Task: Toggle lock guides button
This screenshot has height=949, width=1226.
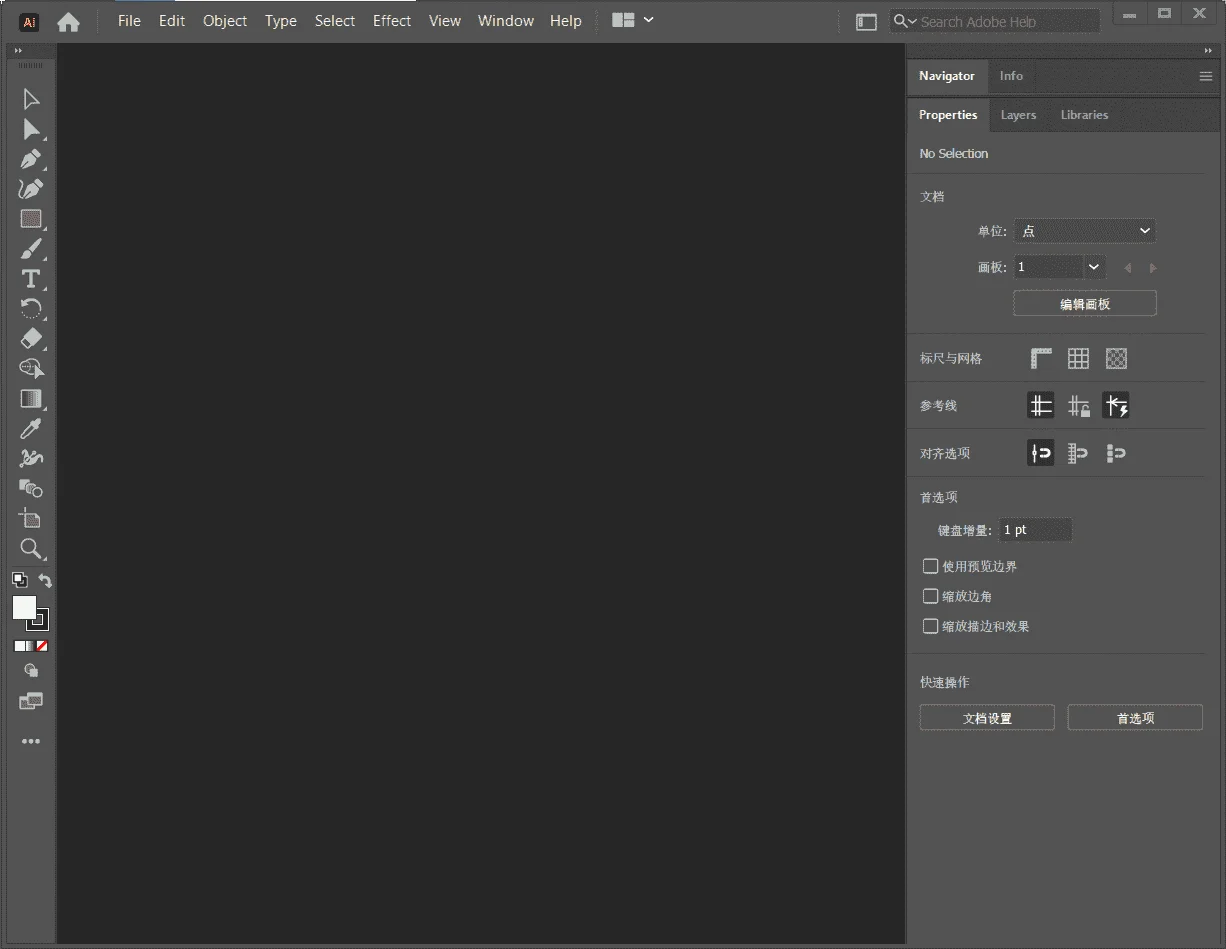Action: [1078, 405]
